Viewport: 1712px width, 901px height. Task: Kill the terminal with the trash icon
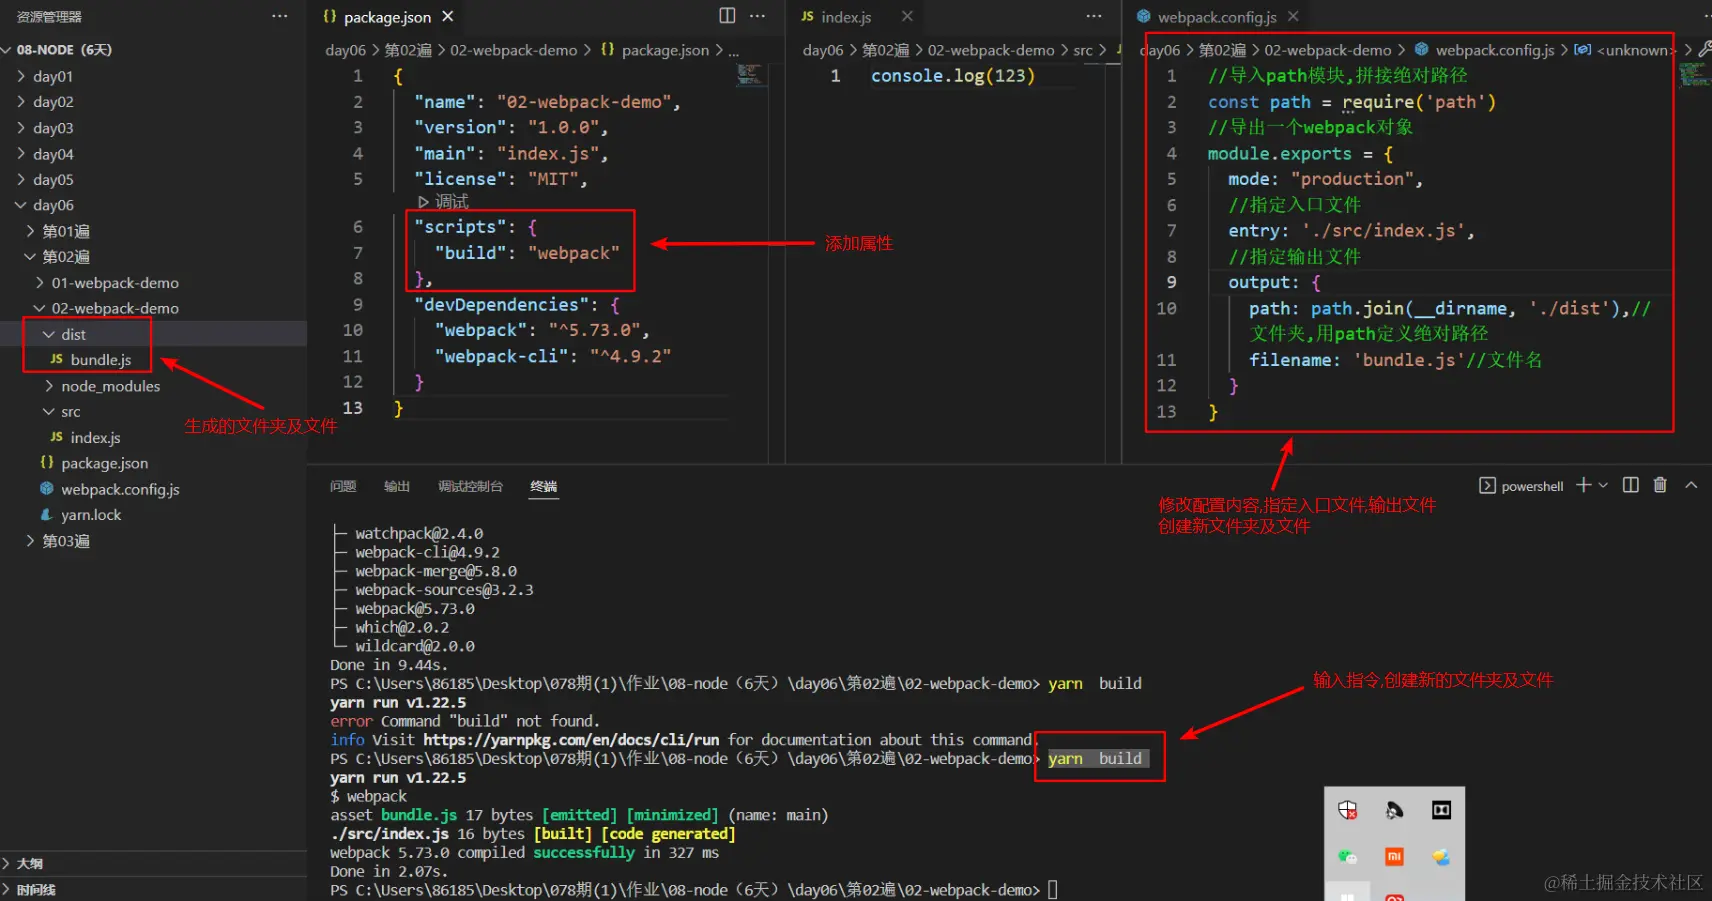(x=1660, y=485)
